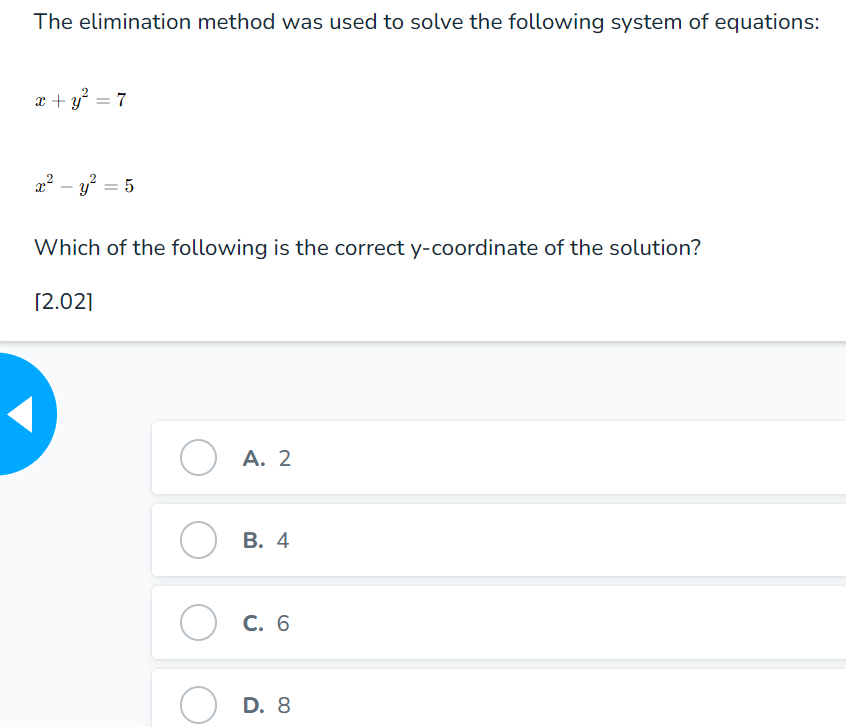Pick the radio circle beside D. 8

pyautogui.click(x=198, y=705)
